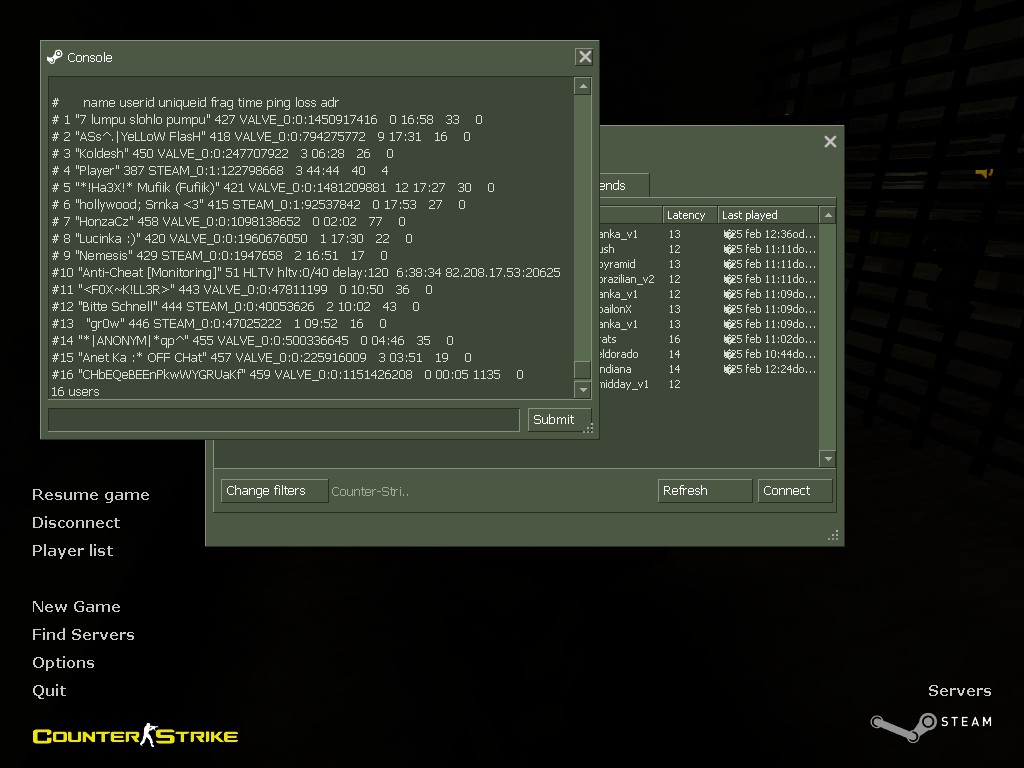Image resolution: width=1024 pixels, height=768 pixels.
Task: Click the "16 users" console line
Action: 75,391
